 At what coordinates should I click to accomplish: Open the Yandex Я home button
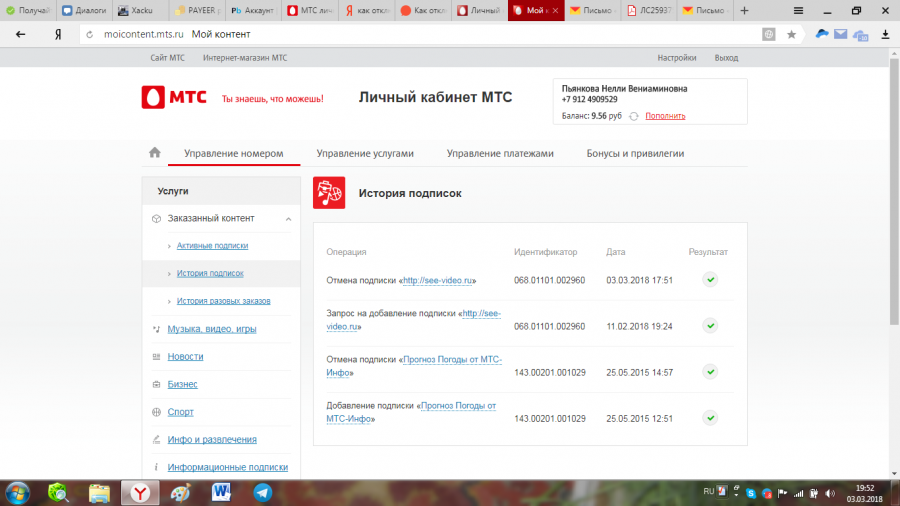tap(58, 34)
